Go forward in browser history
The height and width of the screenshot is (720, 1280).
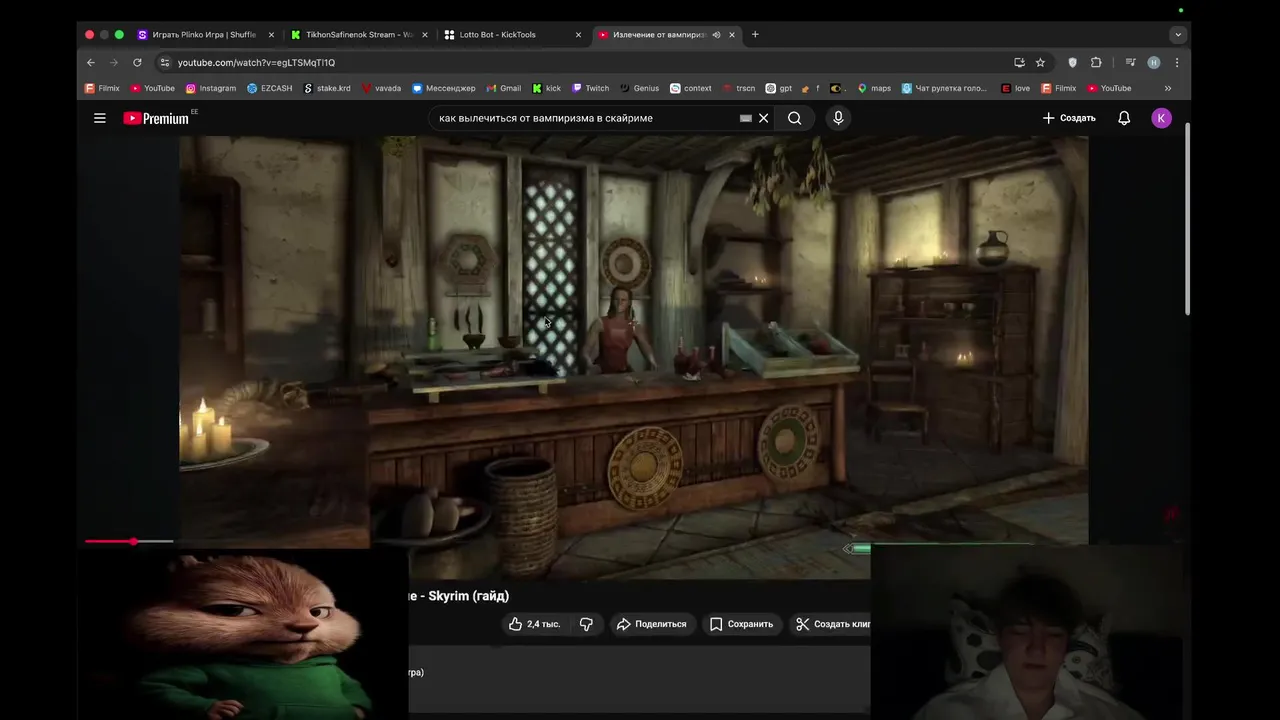(114, 62)
